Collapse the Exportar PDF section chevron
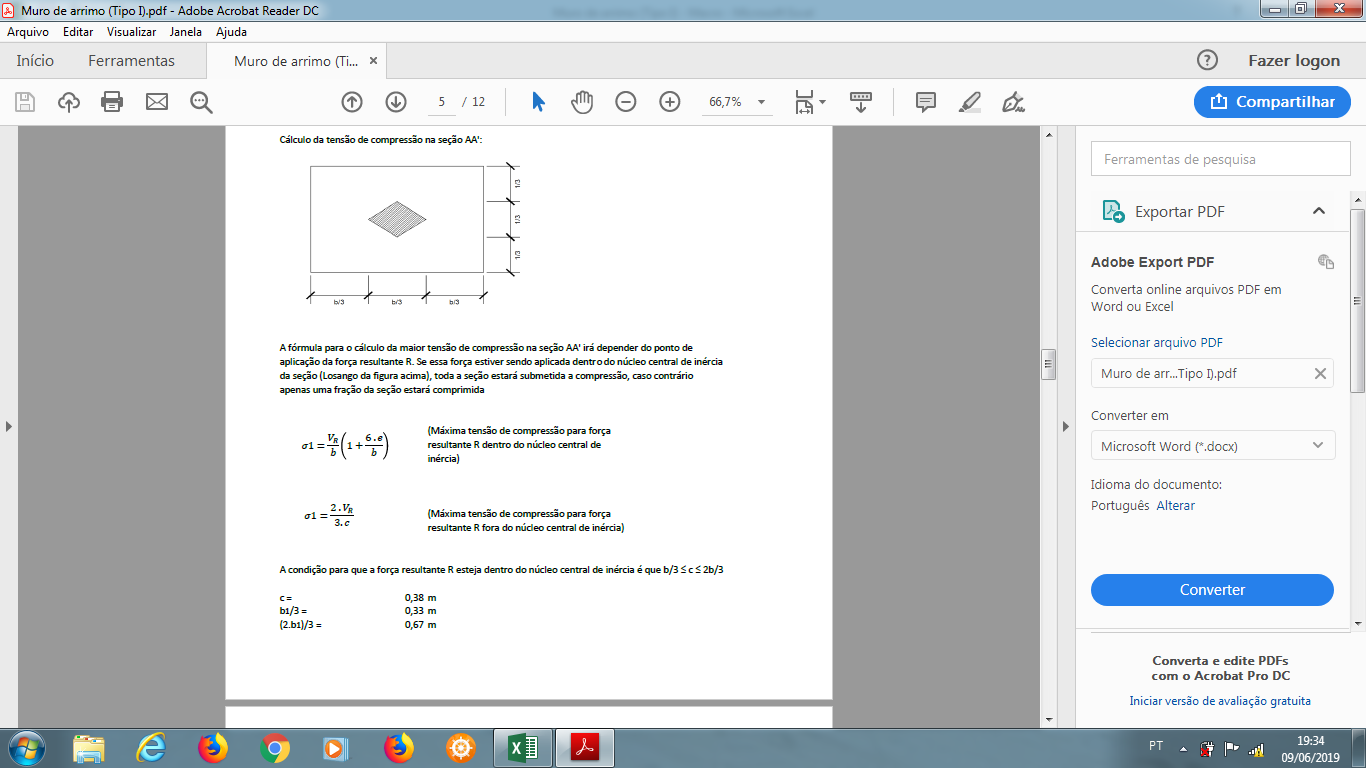This screenshot has width=1366, height=768. pyautogui.click(x=1319, y=211)
